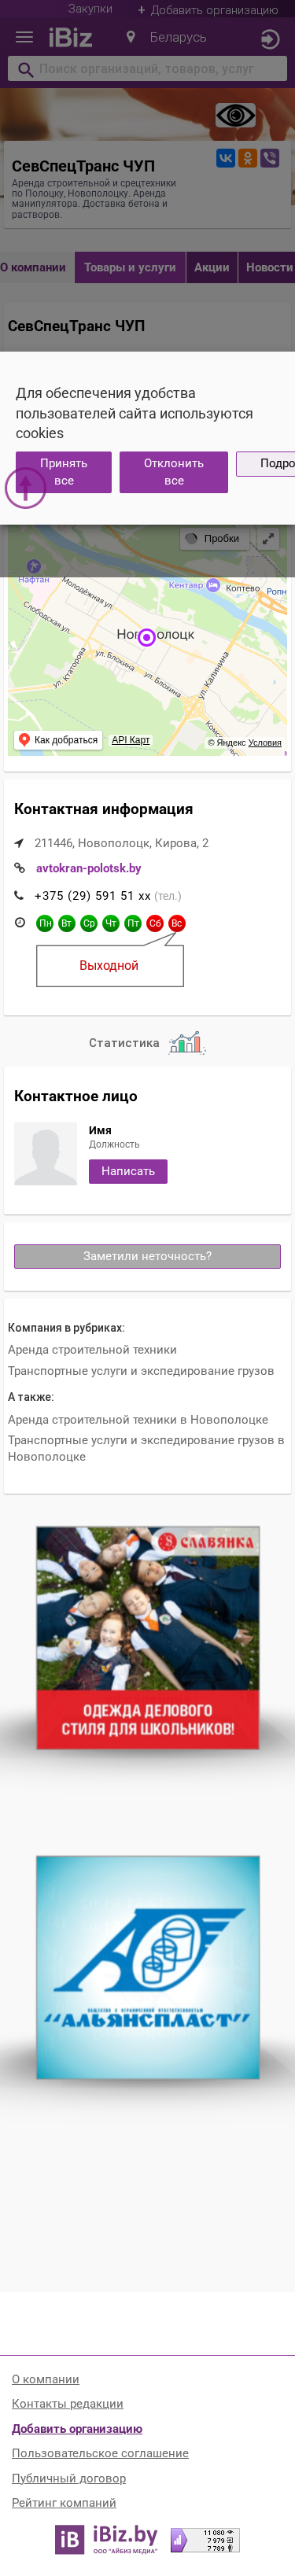Image resolution: width=295 pixels, height=2576 pixels.
Task: Open the hamburger menu
Action: [25, 38]
